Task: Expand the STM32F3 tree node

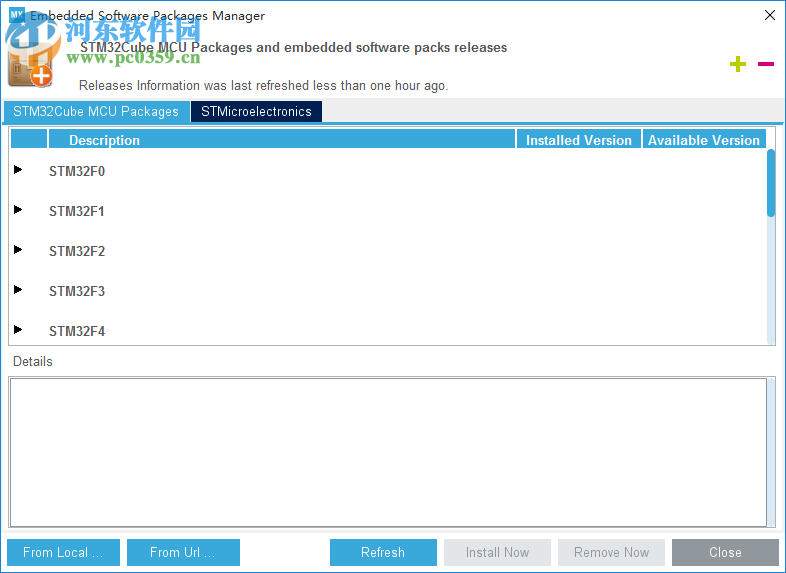Action: 18,290
